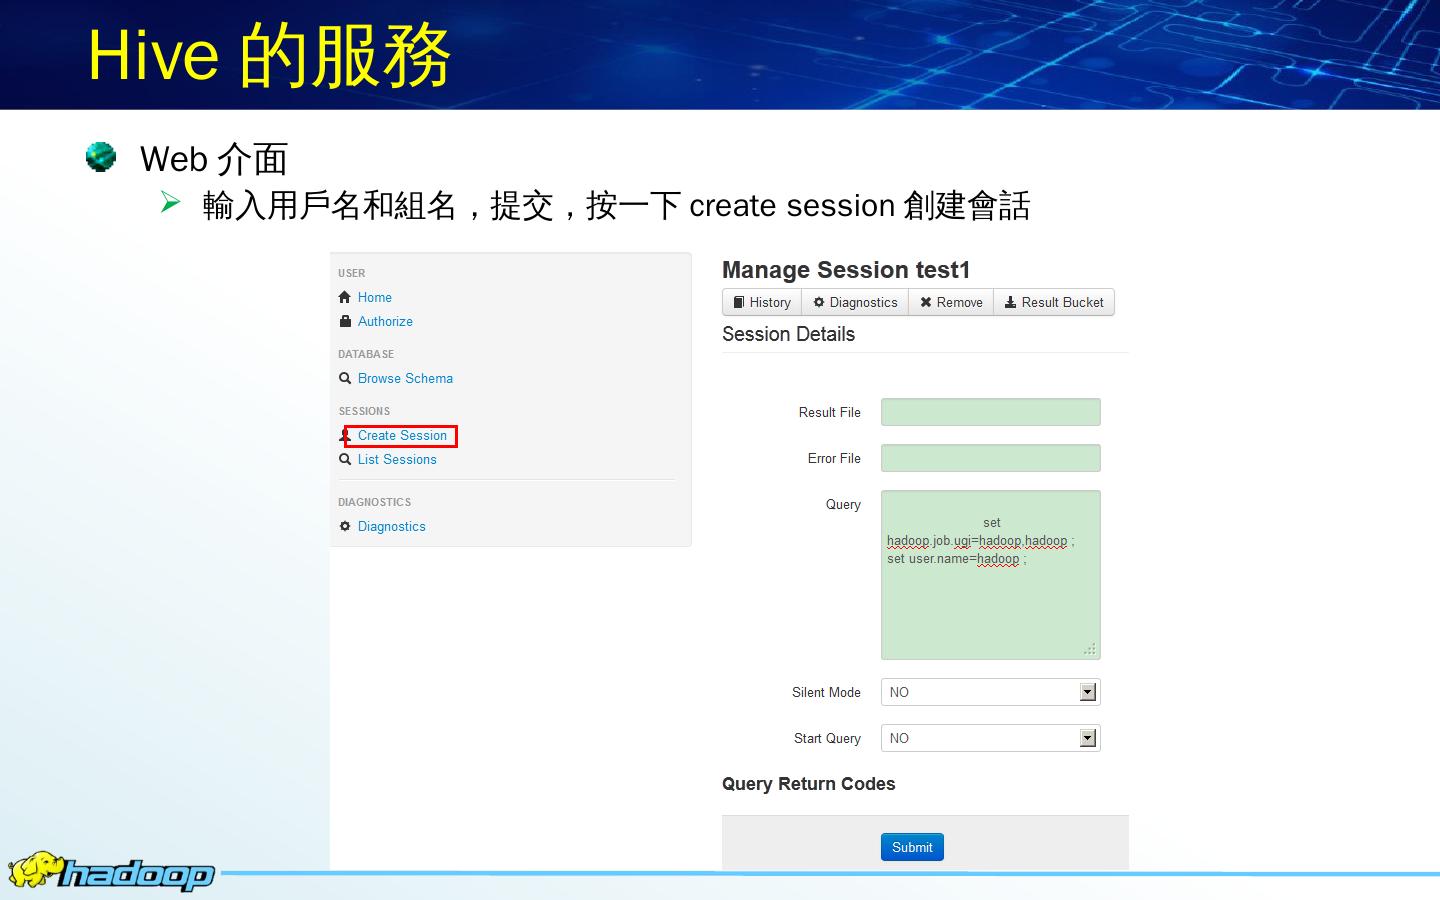Click the Query textarea resize handle
Image resolution: width=1440 pixels, height=900 pixels.
[1090, 649]
